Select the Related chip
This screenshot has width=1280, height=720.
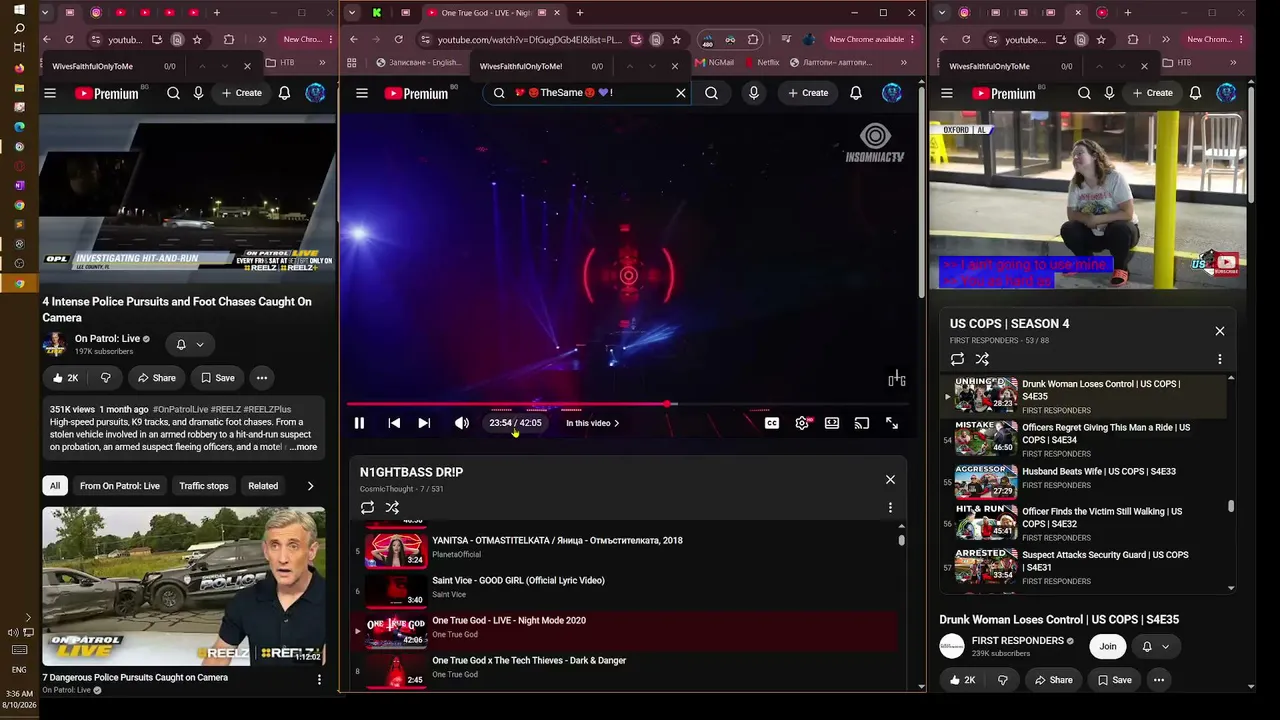pos(263,486)
